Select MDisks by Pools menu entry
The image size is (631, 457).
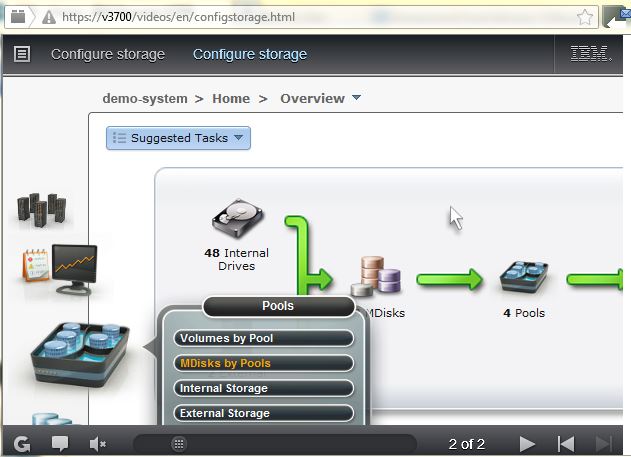click(x=264, y=363)
